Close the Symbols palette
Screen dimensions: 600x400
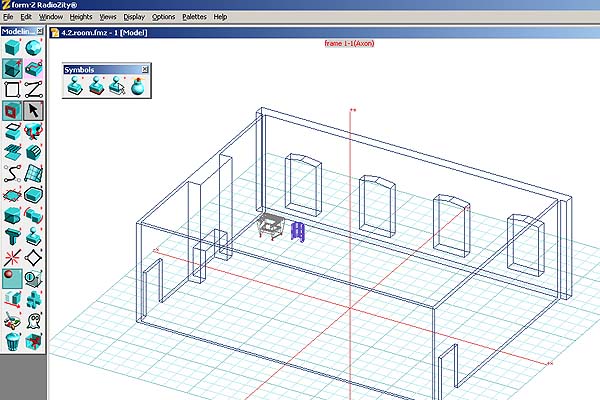146,69
